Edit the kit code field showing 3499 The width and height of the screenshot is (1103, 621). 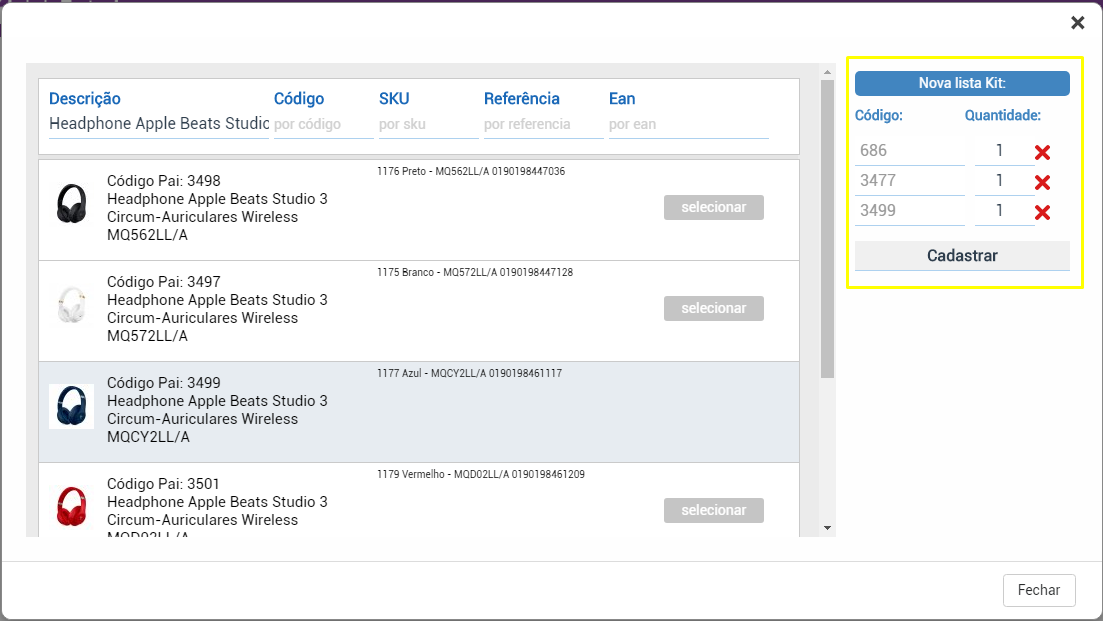pyautogui.click(x=910, y=211)
